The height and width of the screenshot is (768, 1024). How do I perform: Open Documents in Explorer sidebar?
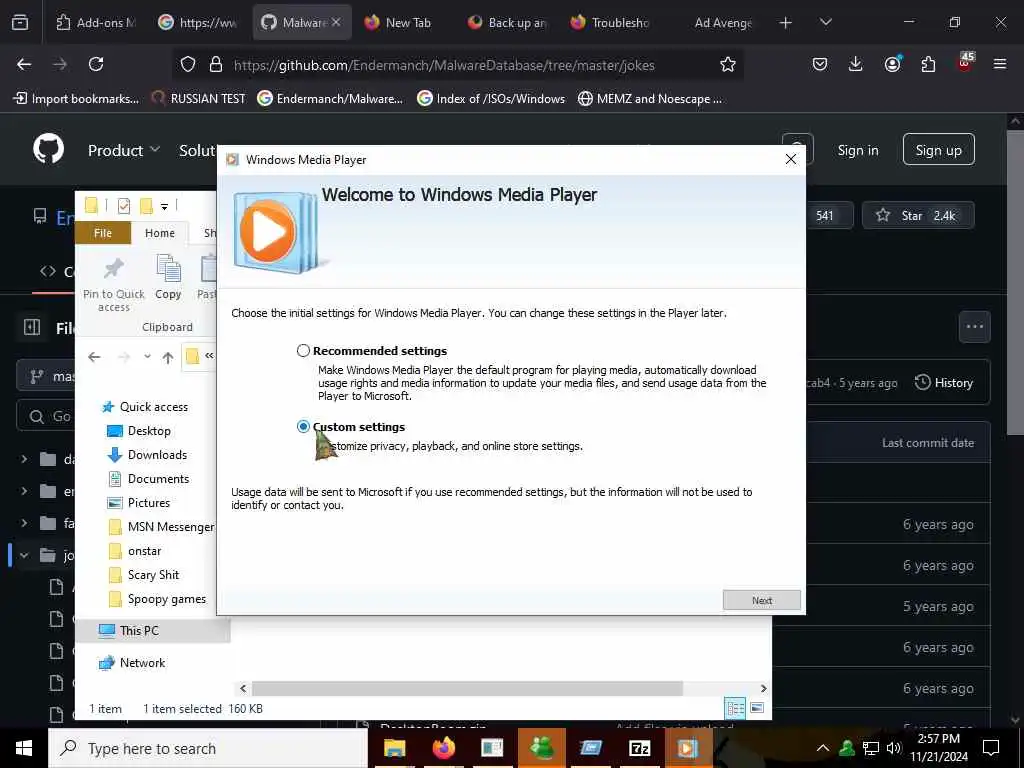click(149, 479)
